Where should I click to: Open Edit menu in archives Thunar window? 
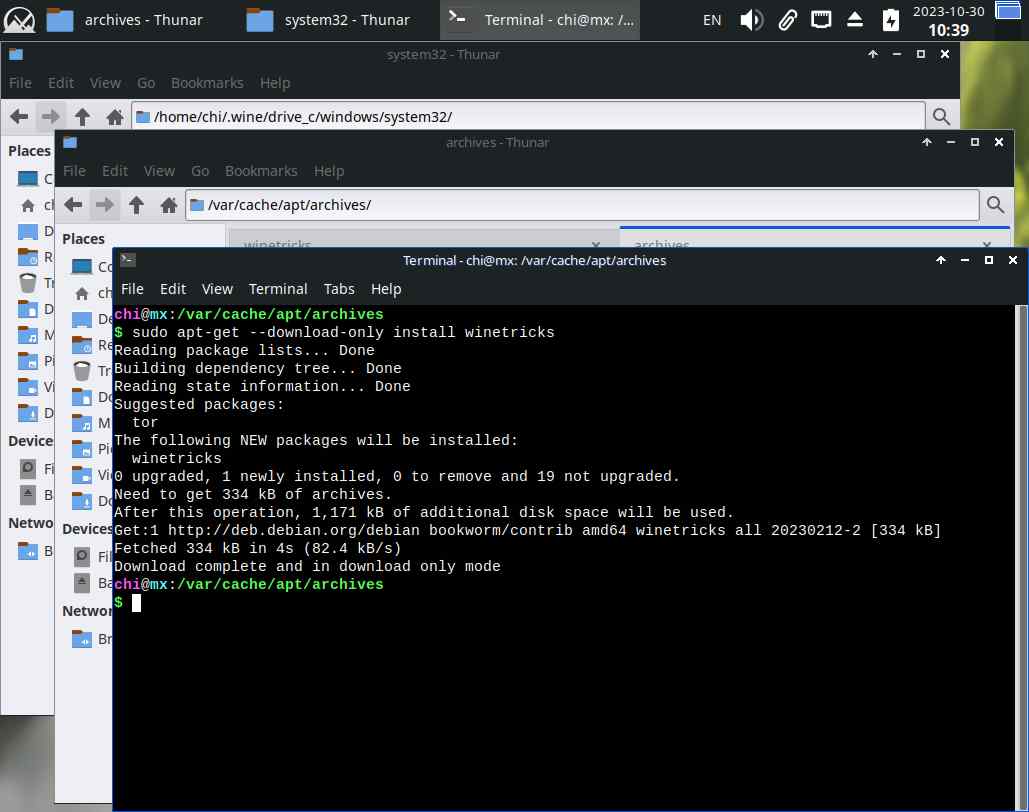click(115, 171)
